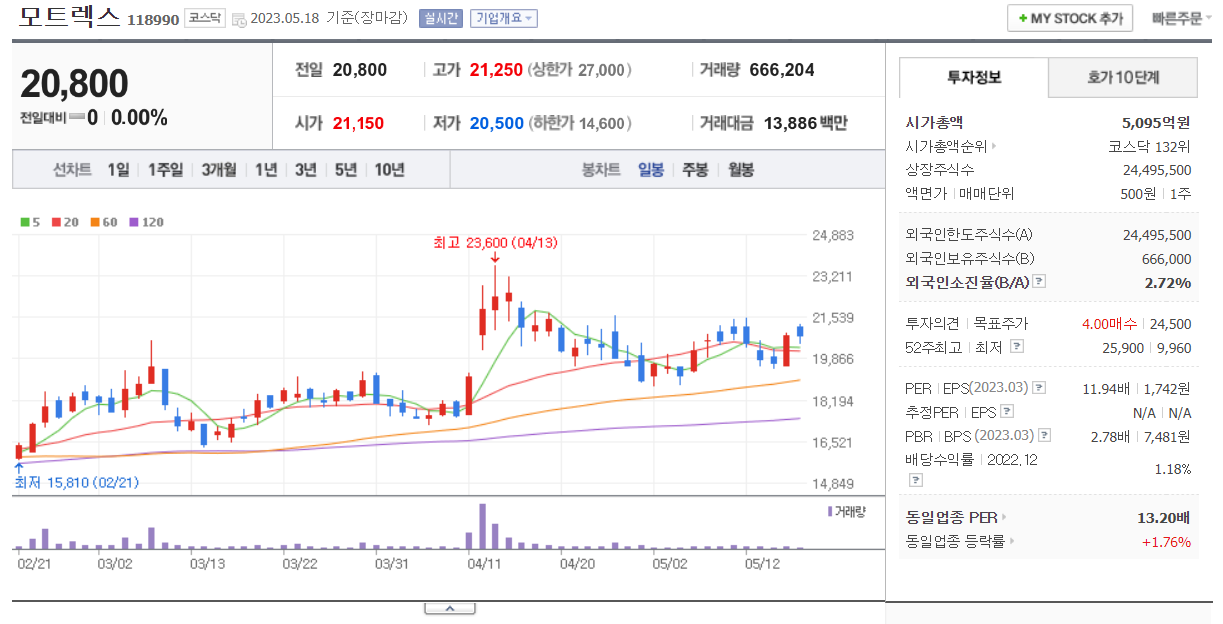Click the 시가총액순위 link

(946, 146)
